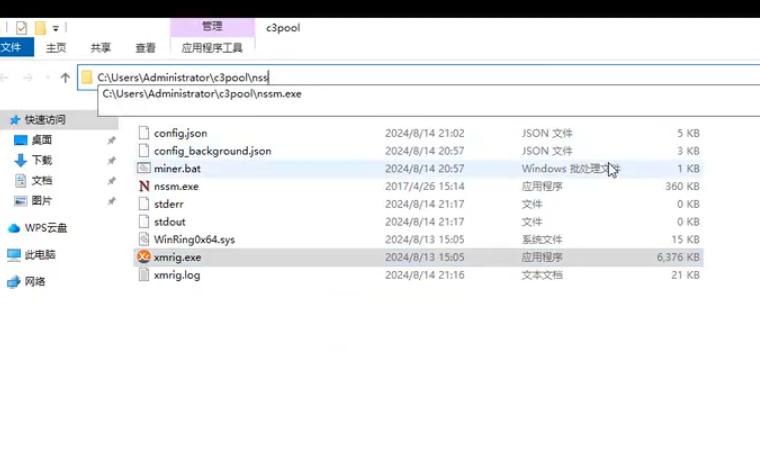Click the pin icon next to 下载
The image size is (760, 463).
point(111,160)
